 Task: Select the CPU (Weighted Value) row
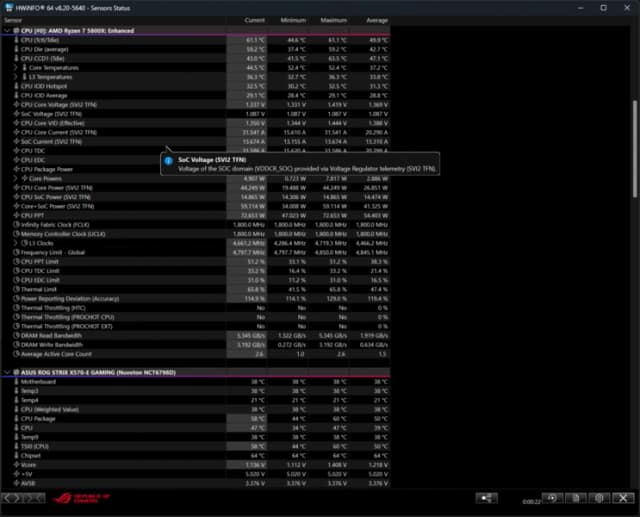point(196,409)
